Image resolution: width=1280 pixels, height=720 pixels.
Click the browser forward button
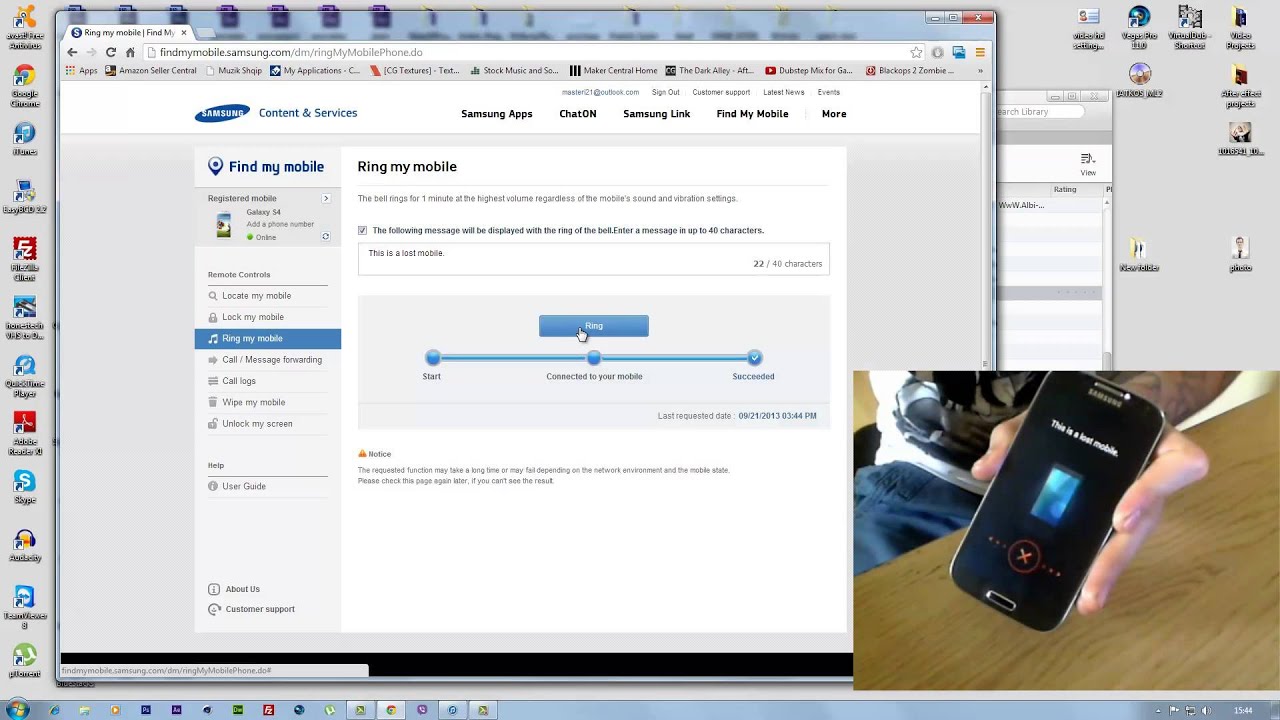[91, 52]
